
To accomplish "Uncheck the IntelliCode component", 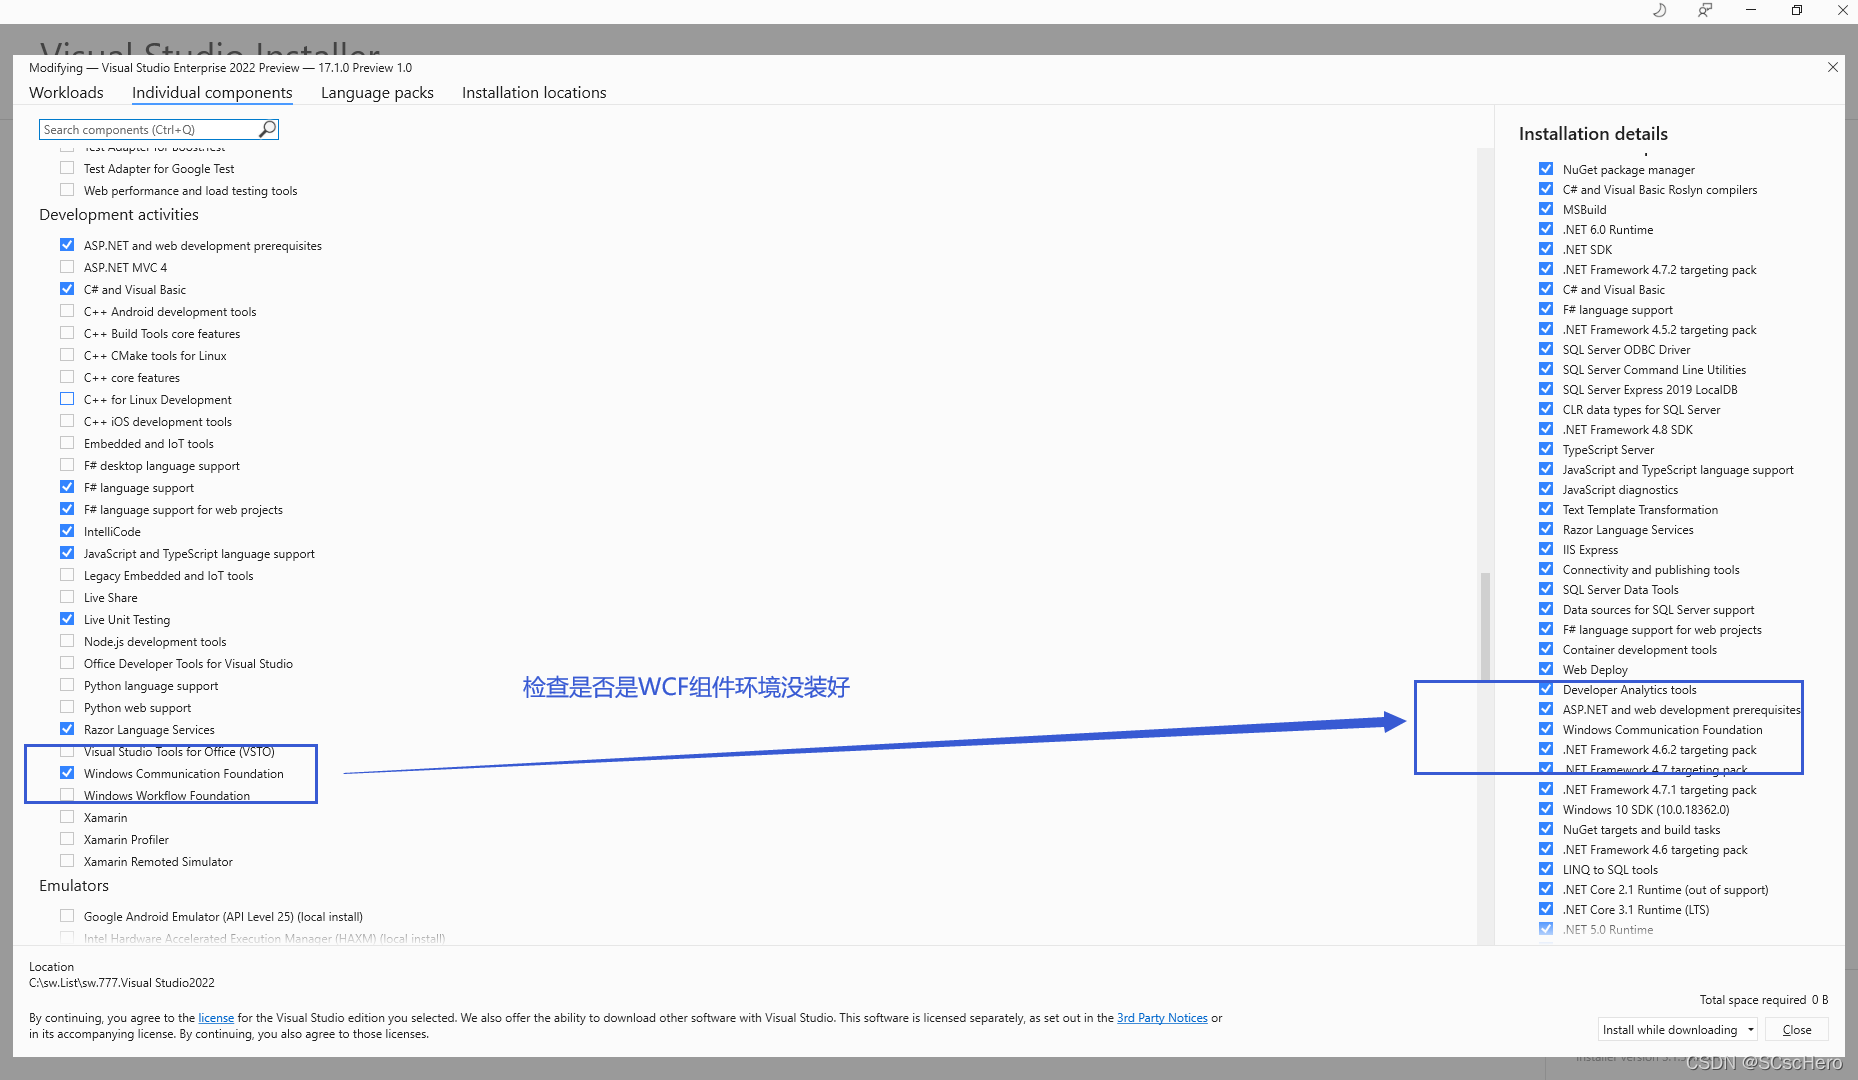I will pyautogui.click(x=67, y=531).
